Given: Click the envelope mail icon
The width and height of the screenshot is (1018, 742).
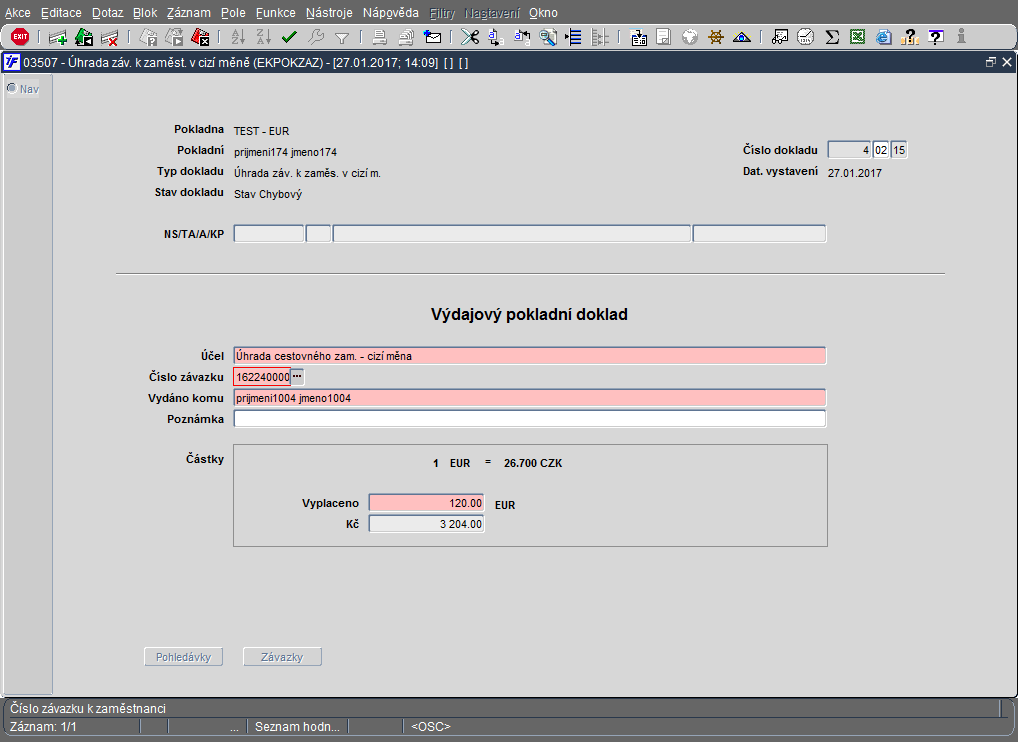Looking at the screenshot, I should pyautogui.click(x=432, y=37).
